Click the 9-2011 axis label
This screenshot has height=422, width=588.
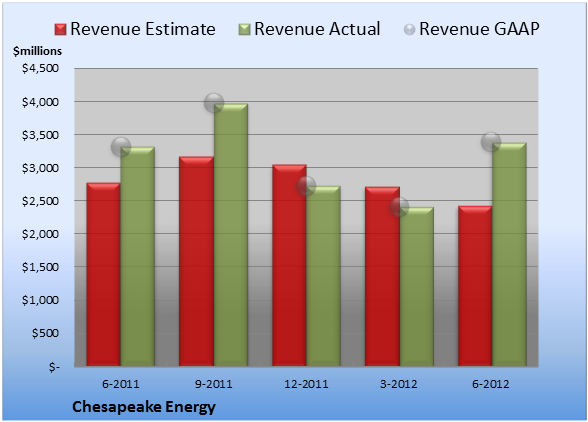214,384
